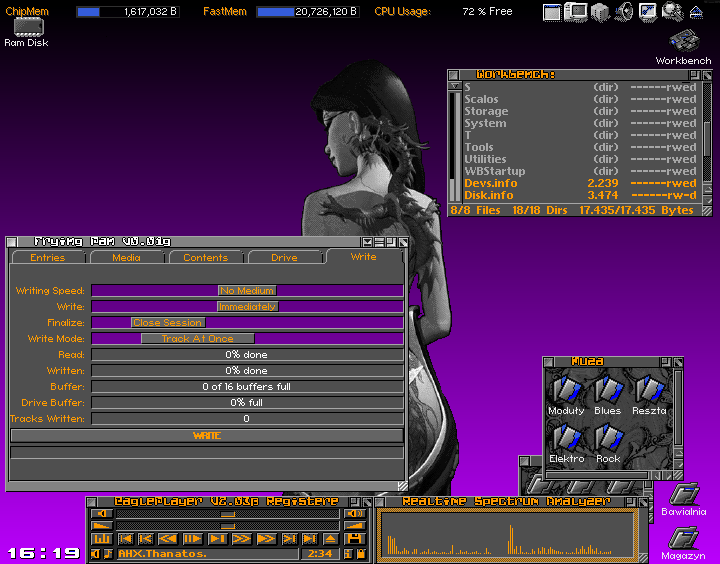Screen dimensions: 720x564
Task: Click the Write Mode 'Track At Once' knob
Action: (x=197, y=338)
